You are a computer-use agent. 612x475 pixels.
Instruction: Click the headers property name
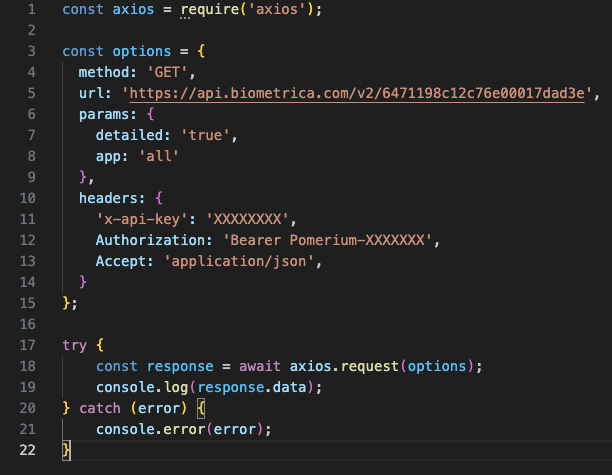pyautogui.click(x=108, y=198)
